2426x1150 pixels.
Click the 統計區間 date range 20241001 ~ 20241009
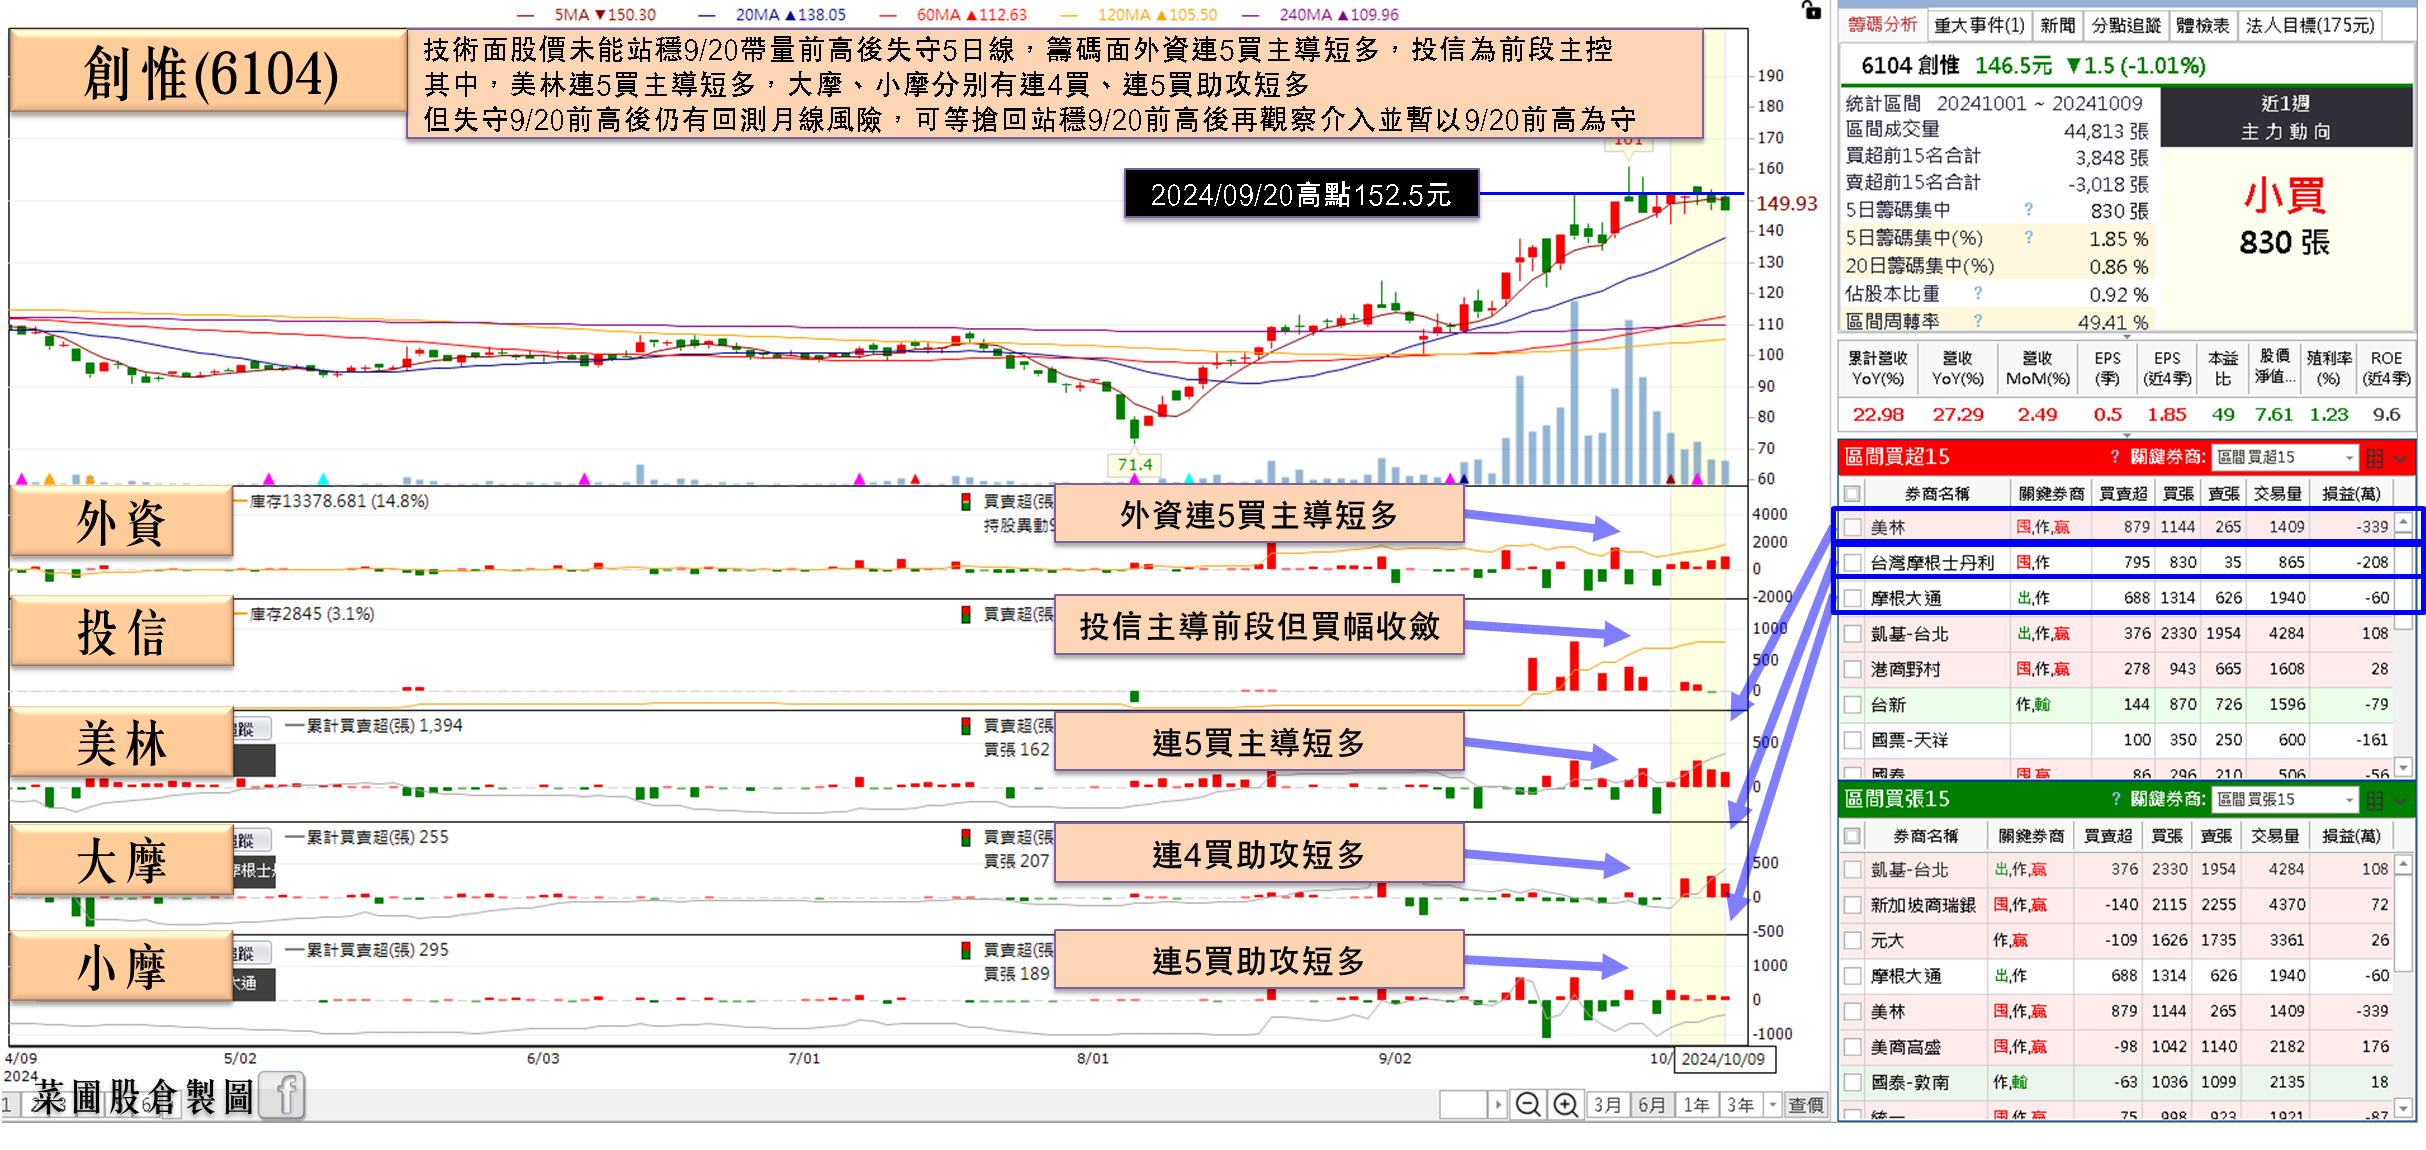point(2039,103)
